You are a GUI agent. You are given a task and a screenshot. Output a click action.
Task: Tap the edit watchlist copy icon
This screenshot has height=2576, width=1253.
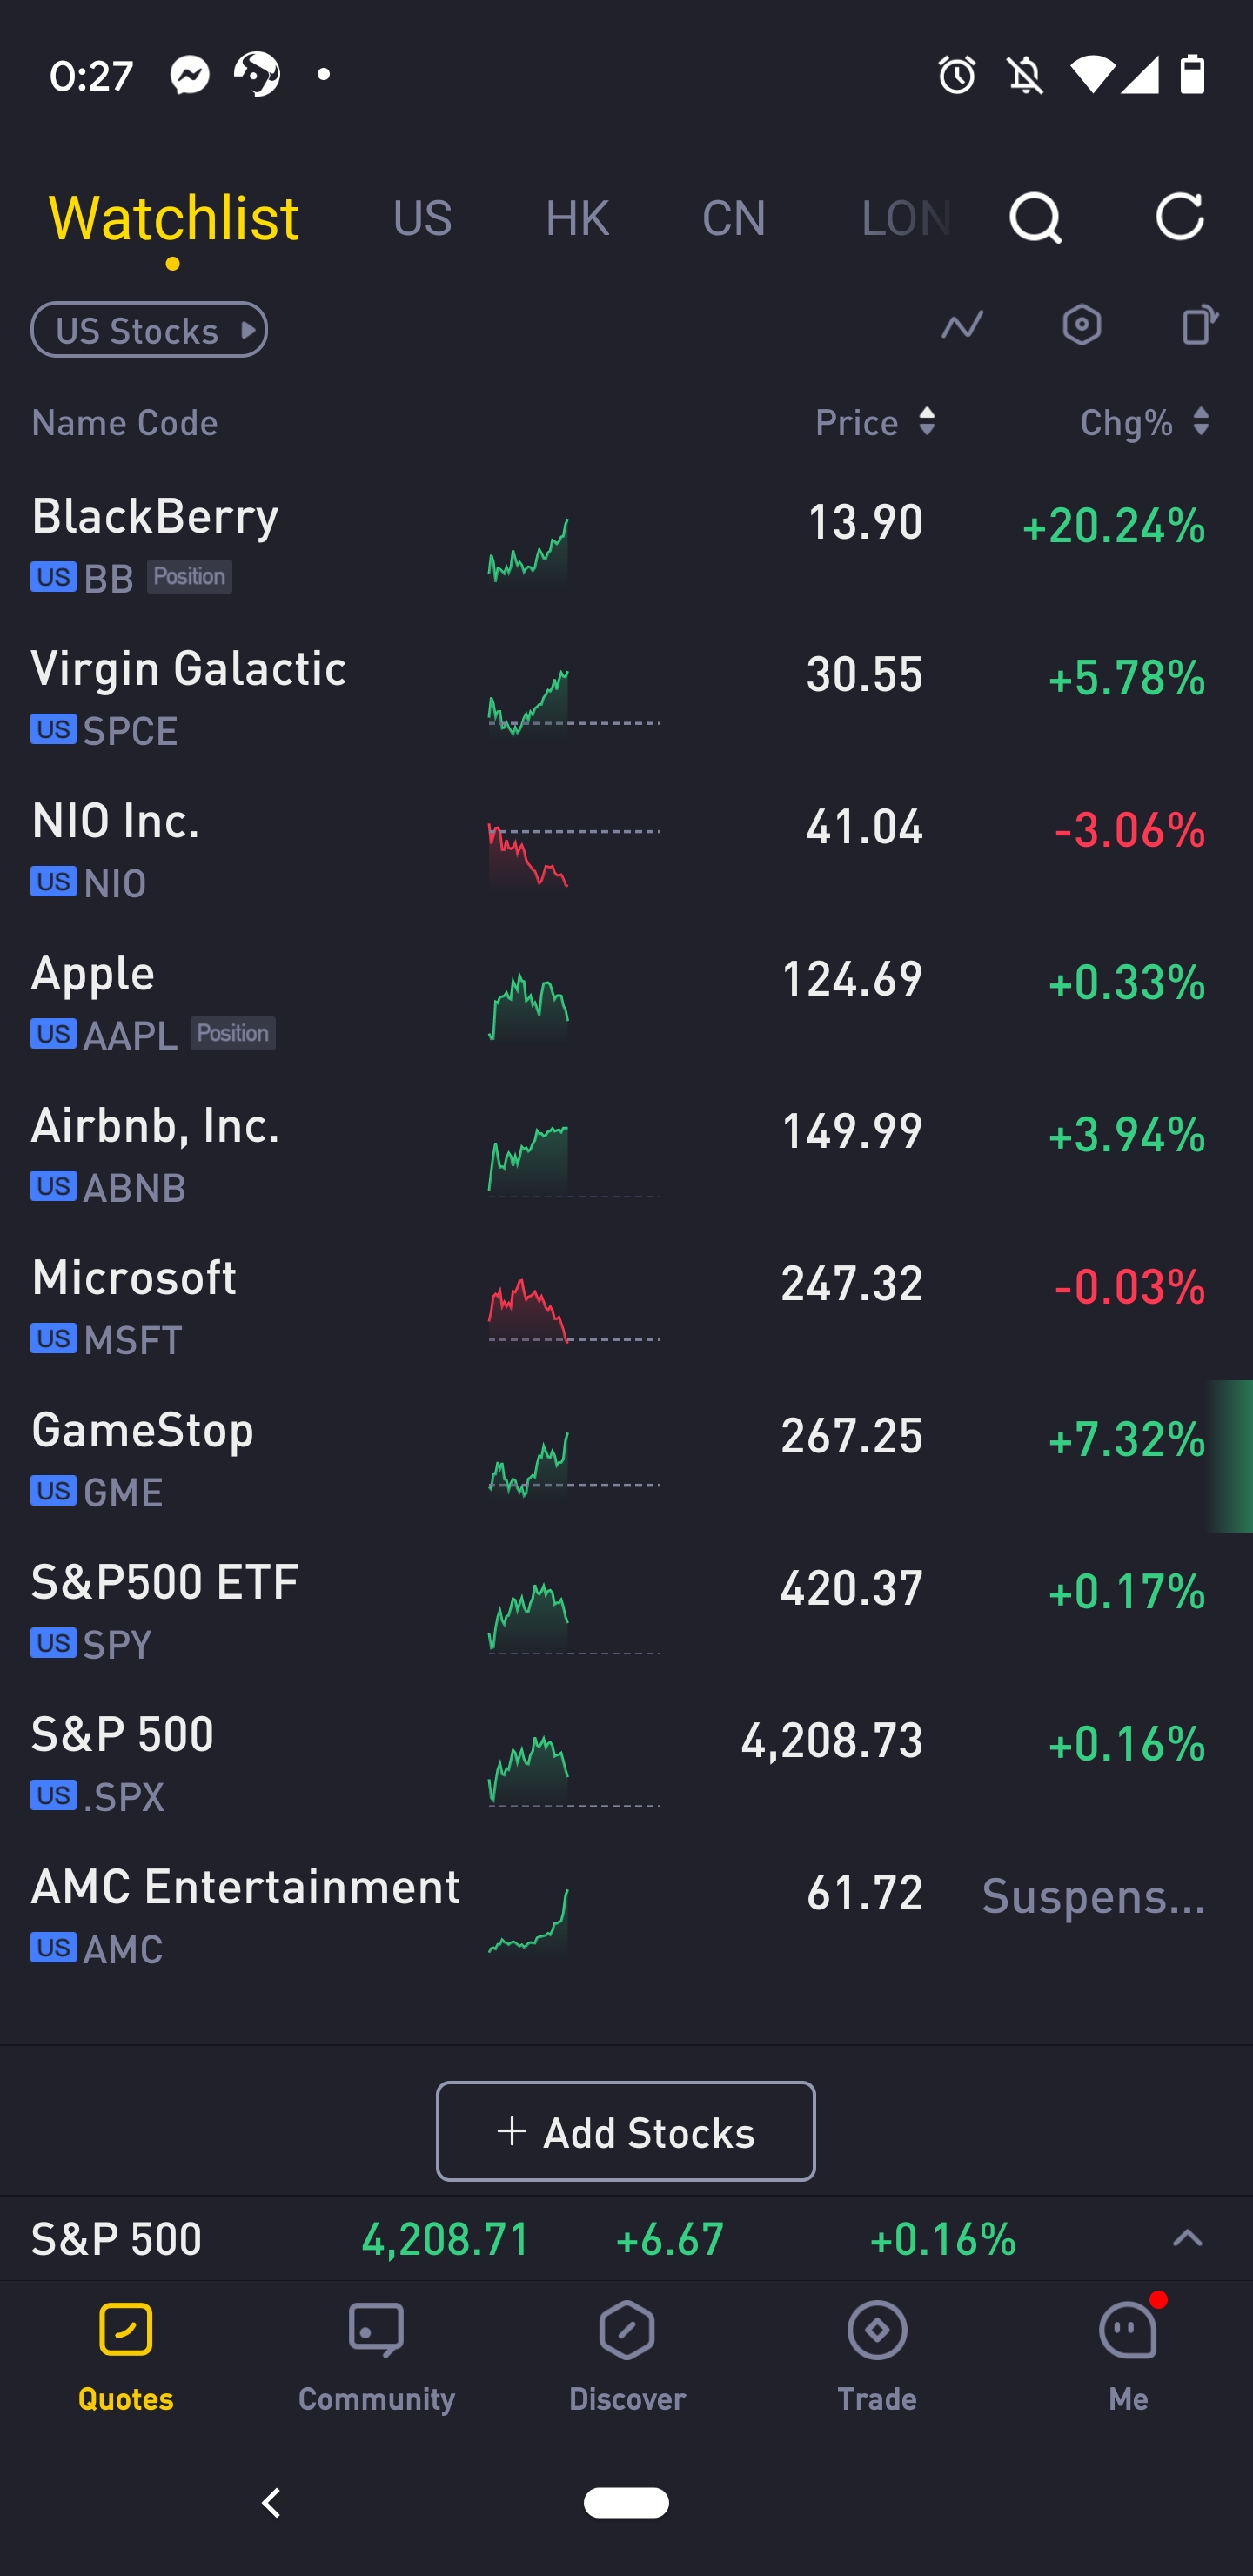point(1198,326)
